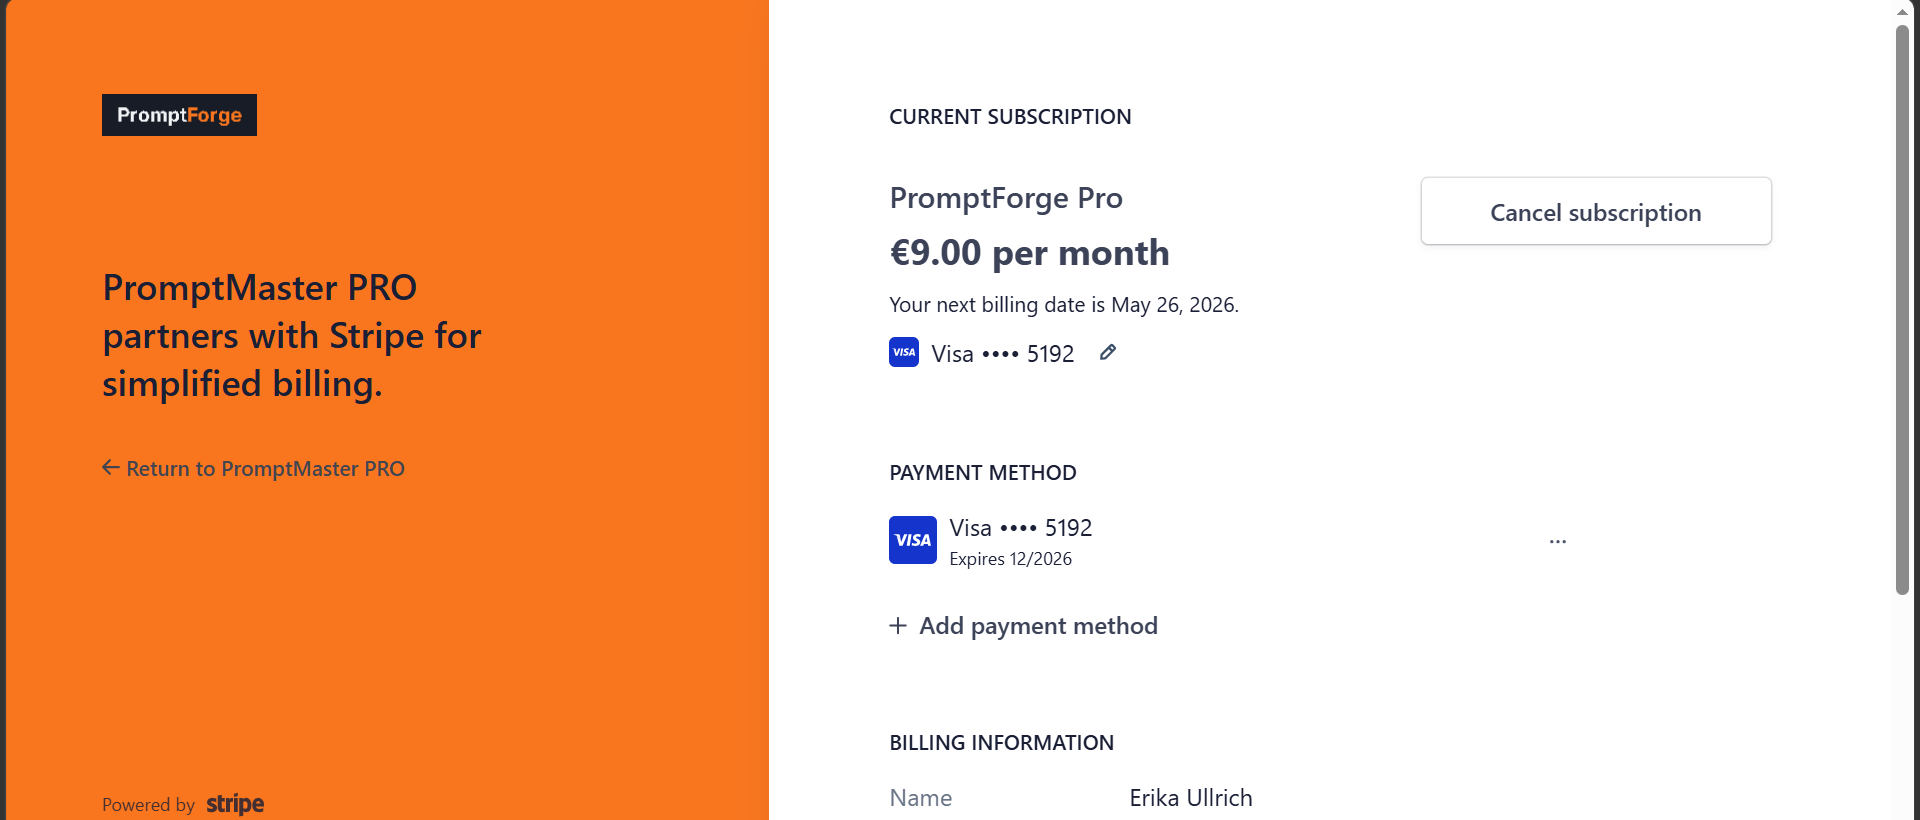The width and height of the screenshot is (1920, 820).
Task: Select the PromptForge Pro plan name
Action: pyautogui.click(x=1006, y=198)
